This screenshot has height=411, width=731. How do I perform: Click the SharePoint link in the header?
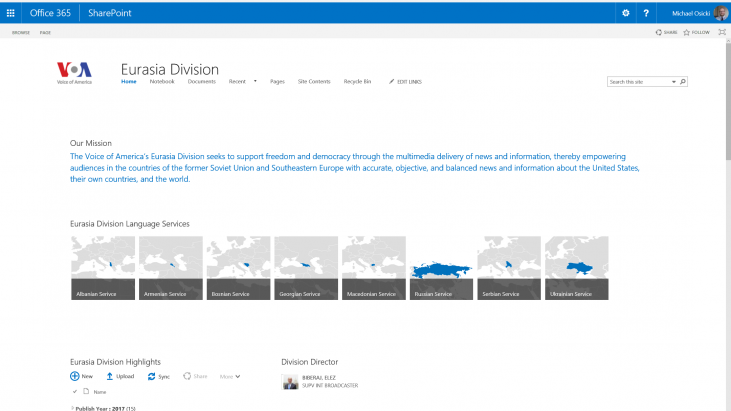point(110,13)
